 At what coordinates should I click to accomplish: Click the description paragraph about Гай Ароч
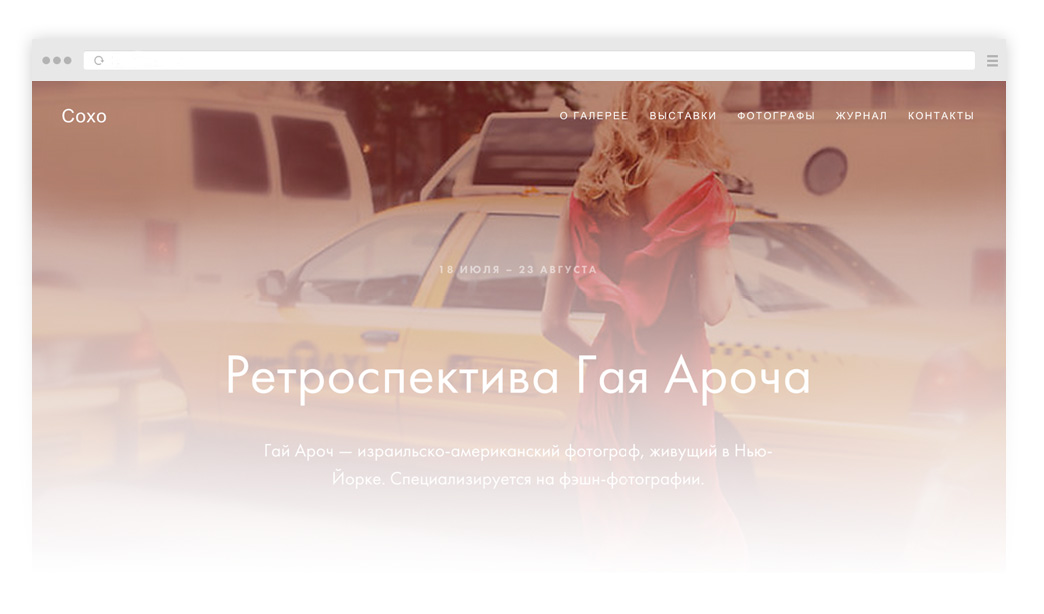pos(518,465)
